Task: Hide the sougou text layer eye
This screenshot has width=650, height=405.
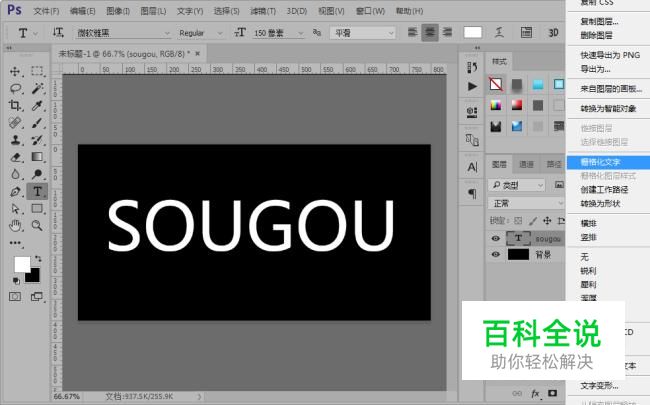Action: pyautogui.click(x=495, y=238)
